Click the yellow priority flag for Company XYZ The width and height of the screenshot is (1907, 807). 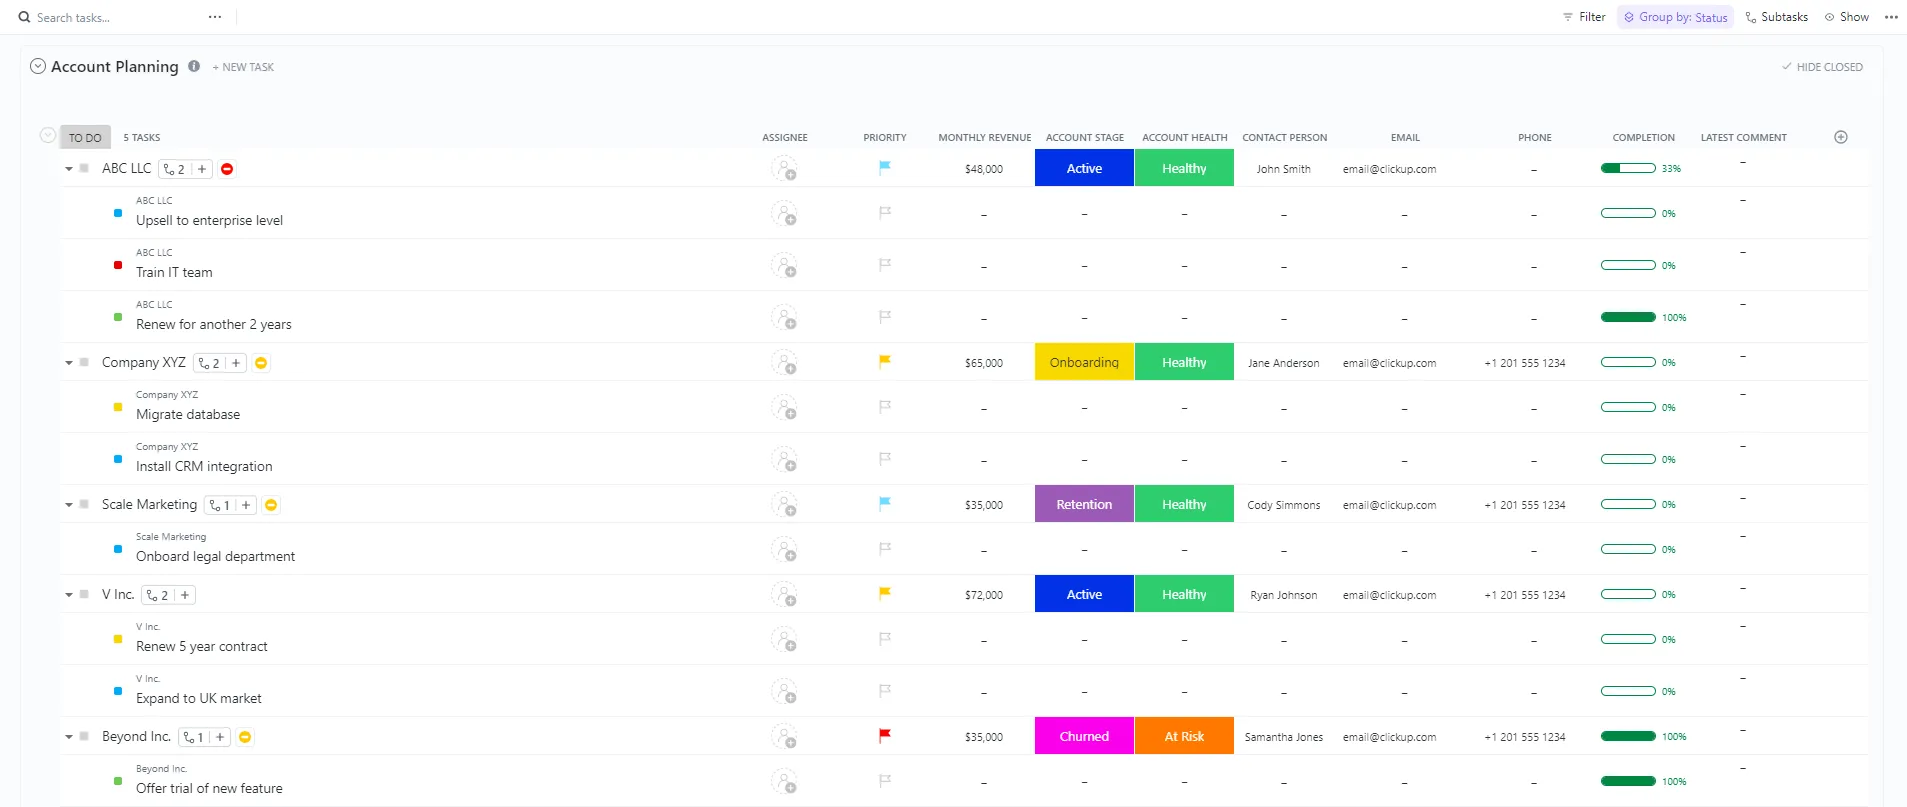click(x=885, y=362)
